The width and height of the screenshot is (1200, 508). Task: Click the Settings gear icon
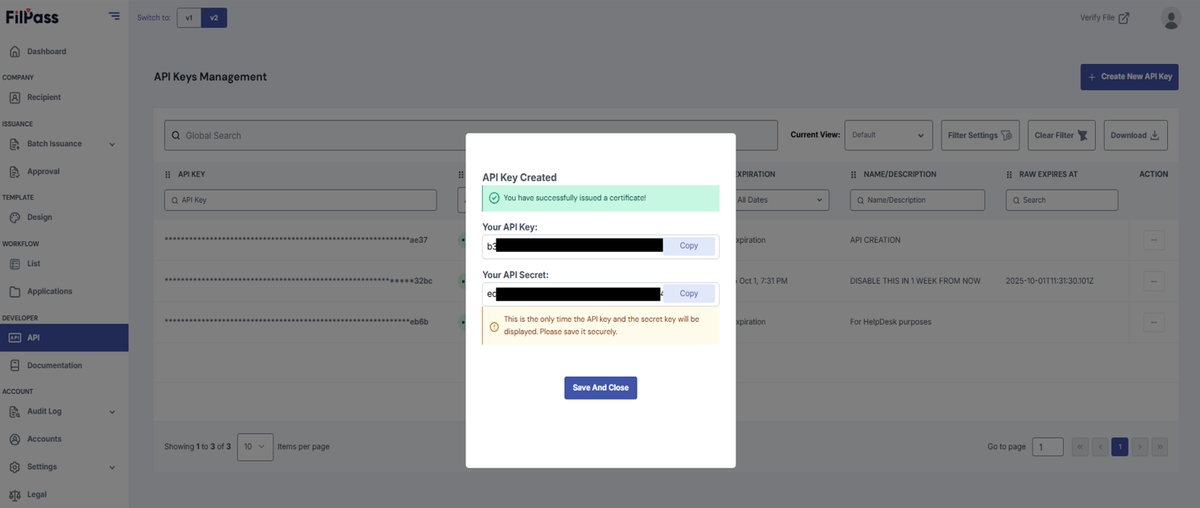tap(15, 467)
